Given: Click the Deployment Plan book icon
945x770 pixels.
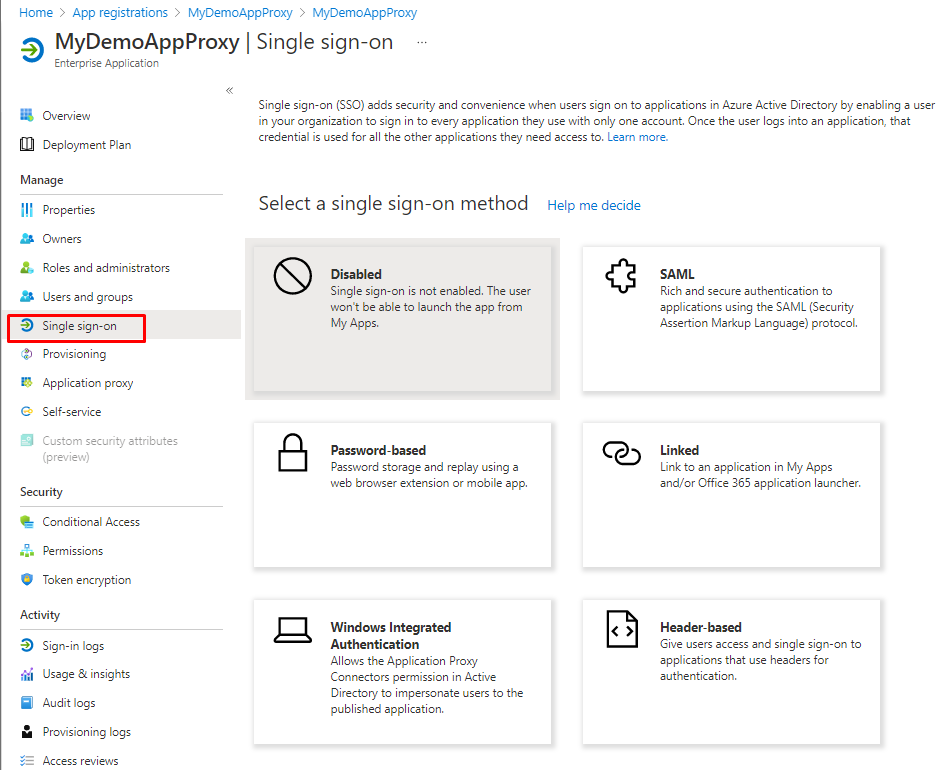Looking at the screenshot, I should [x=27, y=145].
